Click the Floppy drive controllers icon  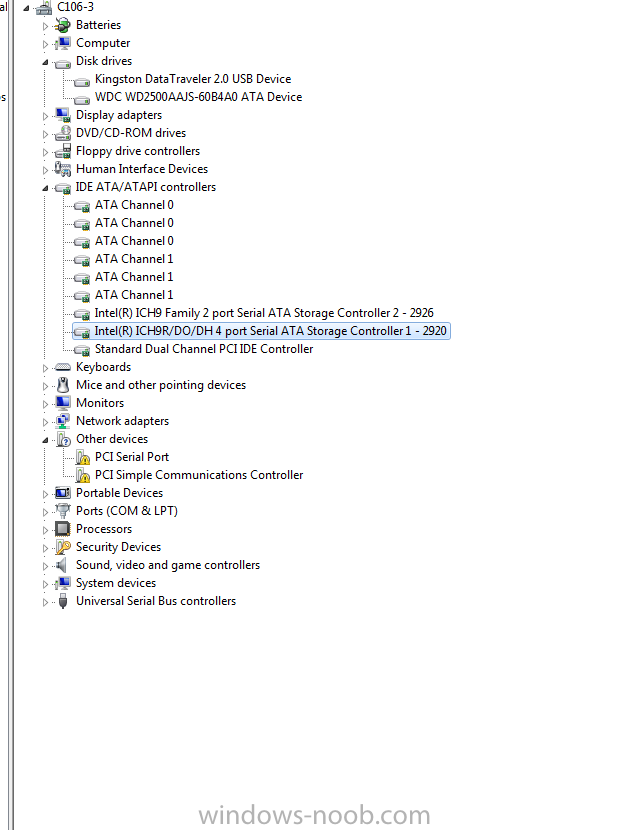click(62, 151)
